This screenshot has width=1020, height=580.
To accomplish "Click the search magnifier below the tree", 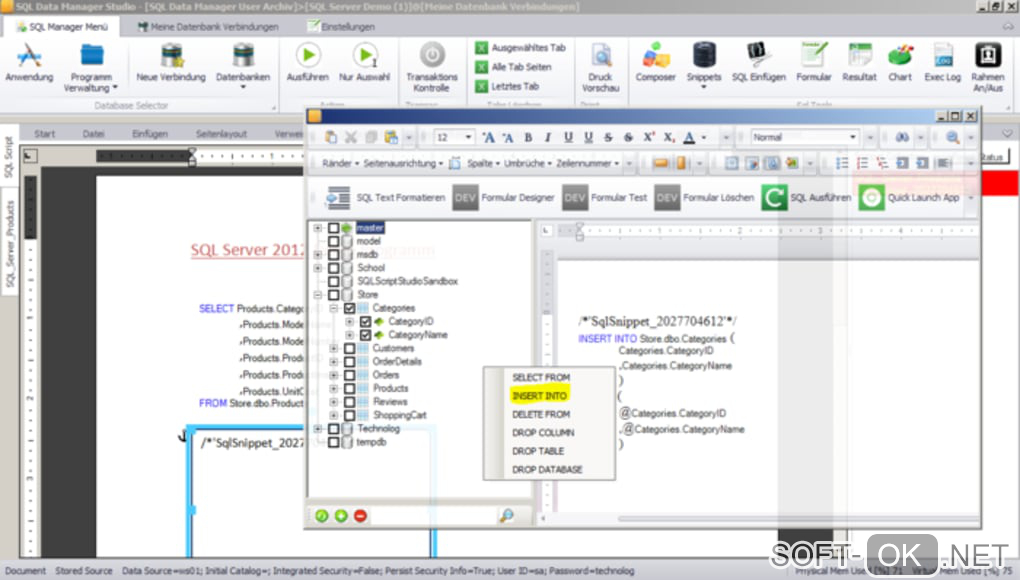I will 506,516.
